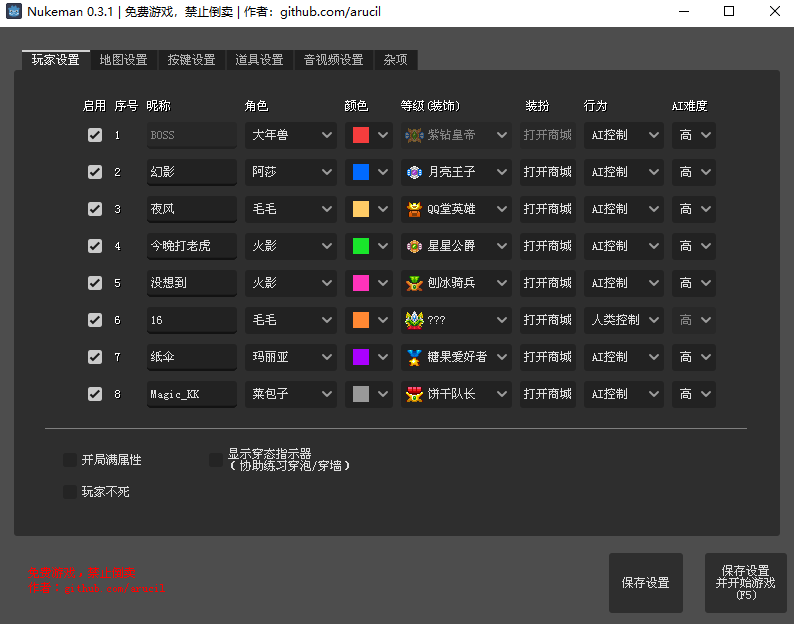
Task: Click the 刨冰骑兵 rank badge icon
Action: click(x=414, y=283)
